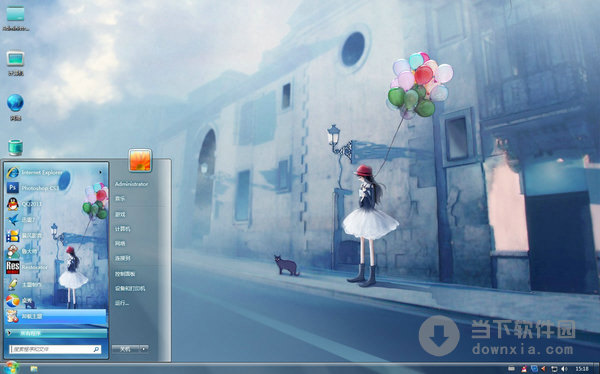This screenshot has width=600, height=374.
Task: Select Administrator in the Start menu
Action: coord(131,184)
